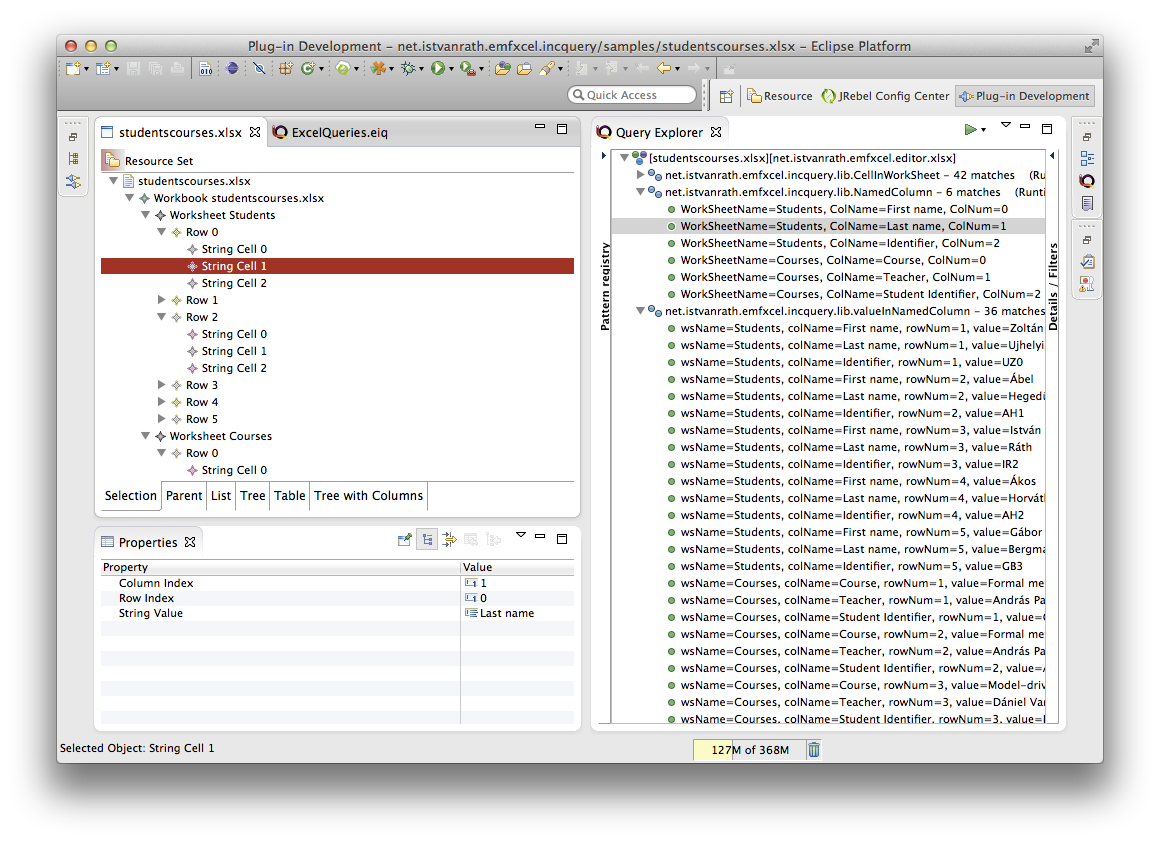Screen dimensions: 1160x842
Task: Click the binary 010 file toolbar icon
Action: (206, 69)
